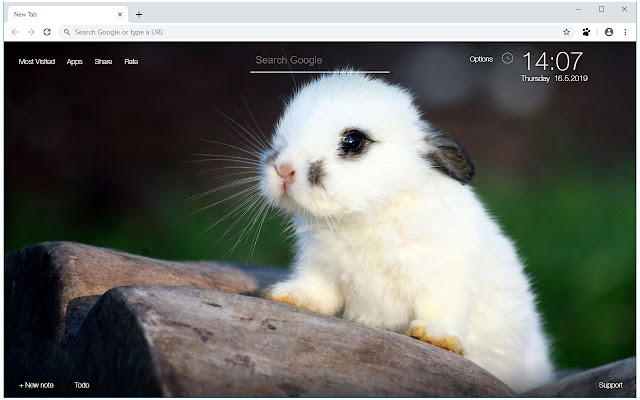Click the address bar URL field

point(316,32)
